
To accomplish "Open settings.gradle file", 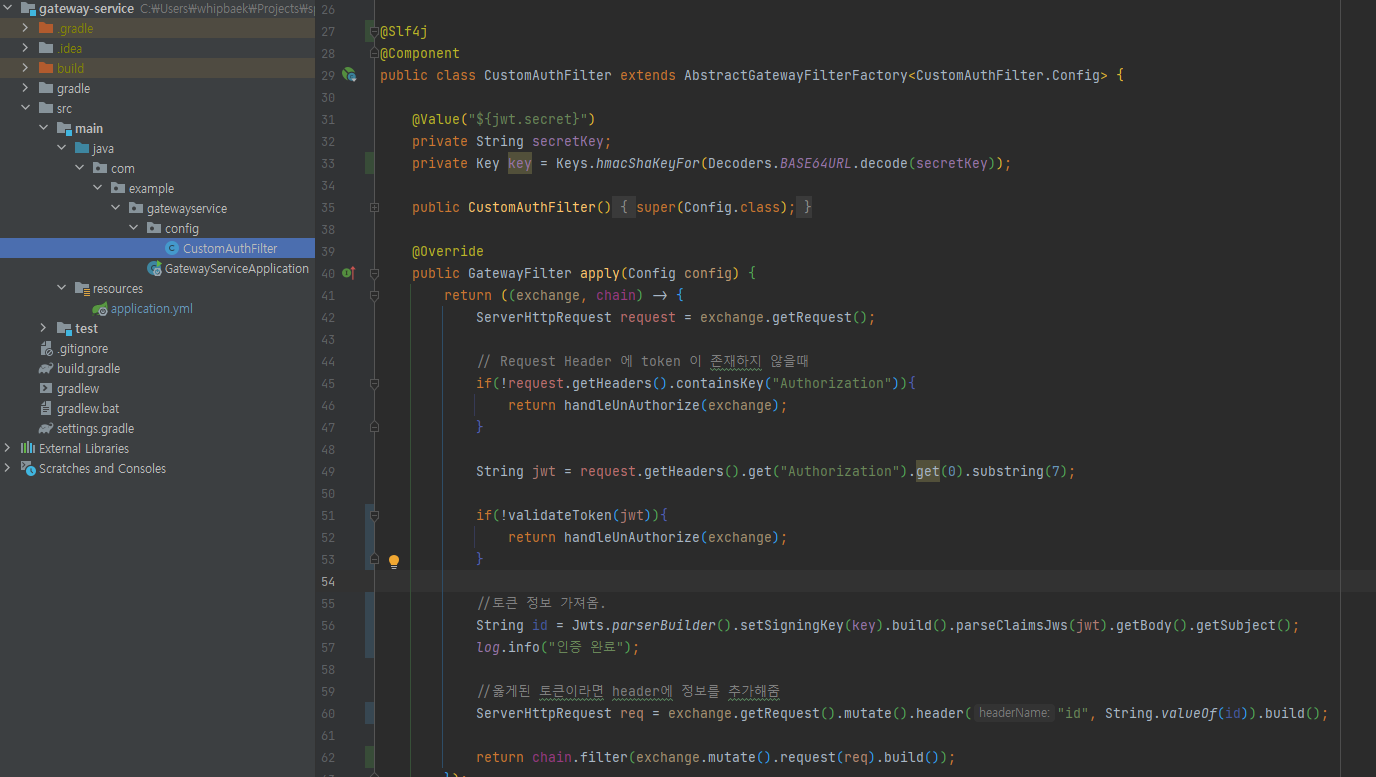I will 95,428.
